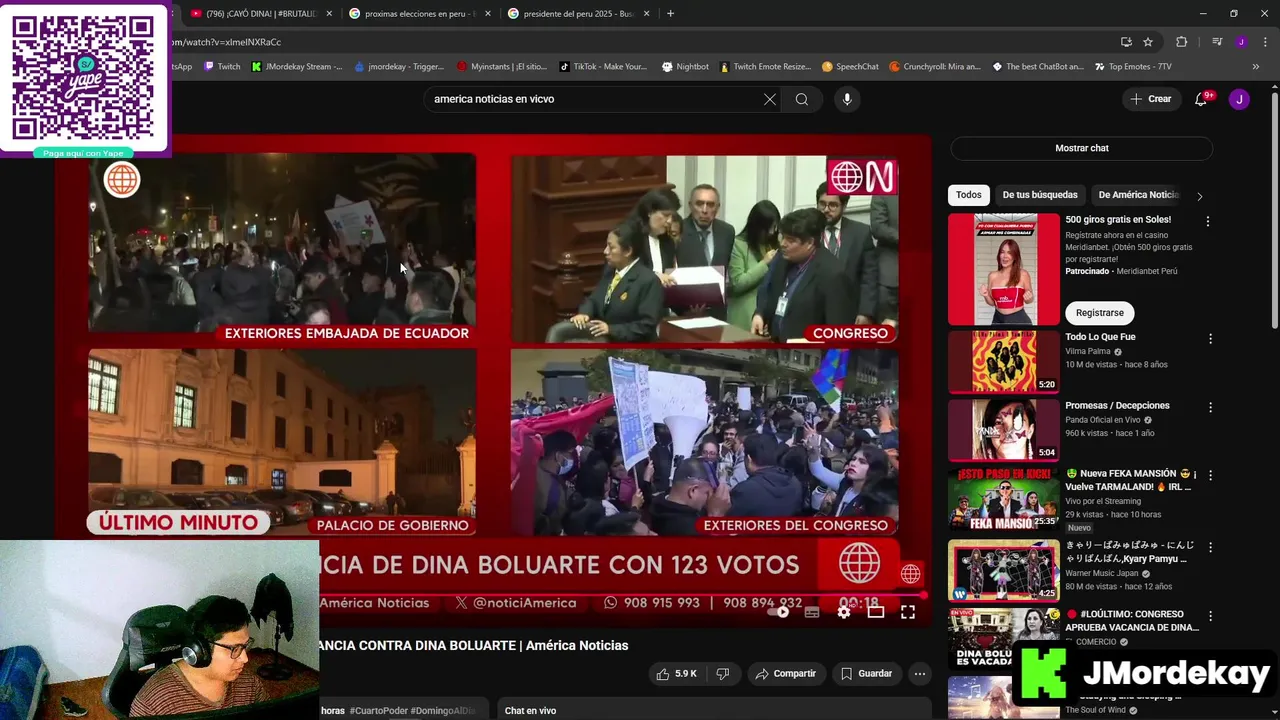The image size is (1280, 720).
Task: Open the Twitch bookmark
Action: tap(222, 67)
